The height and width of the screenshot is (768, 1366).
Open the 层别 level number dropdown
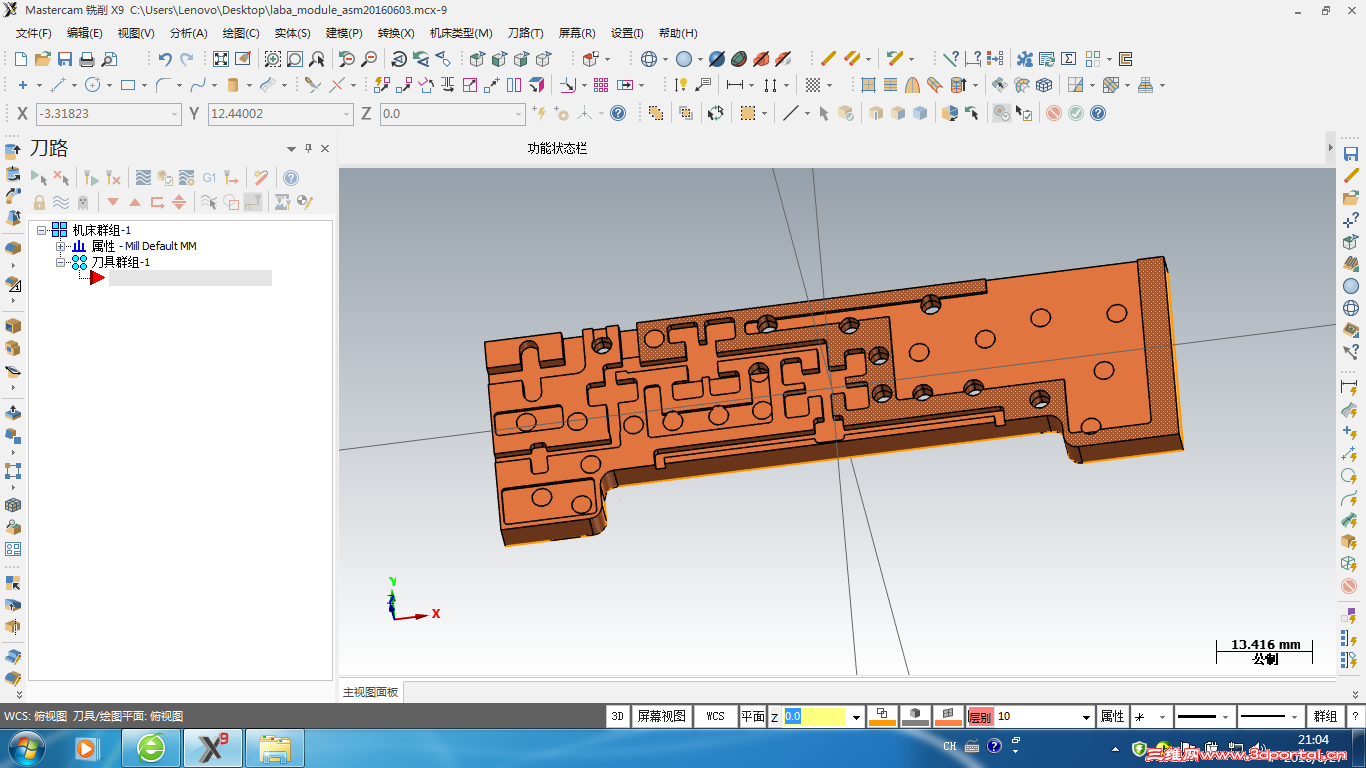1087,717
